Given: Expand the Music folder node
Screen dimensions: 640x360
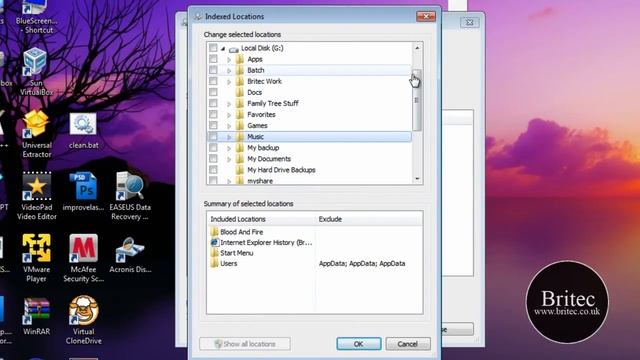Looking at the screenshot, I should [x=229, y=137].
